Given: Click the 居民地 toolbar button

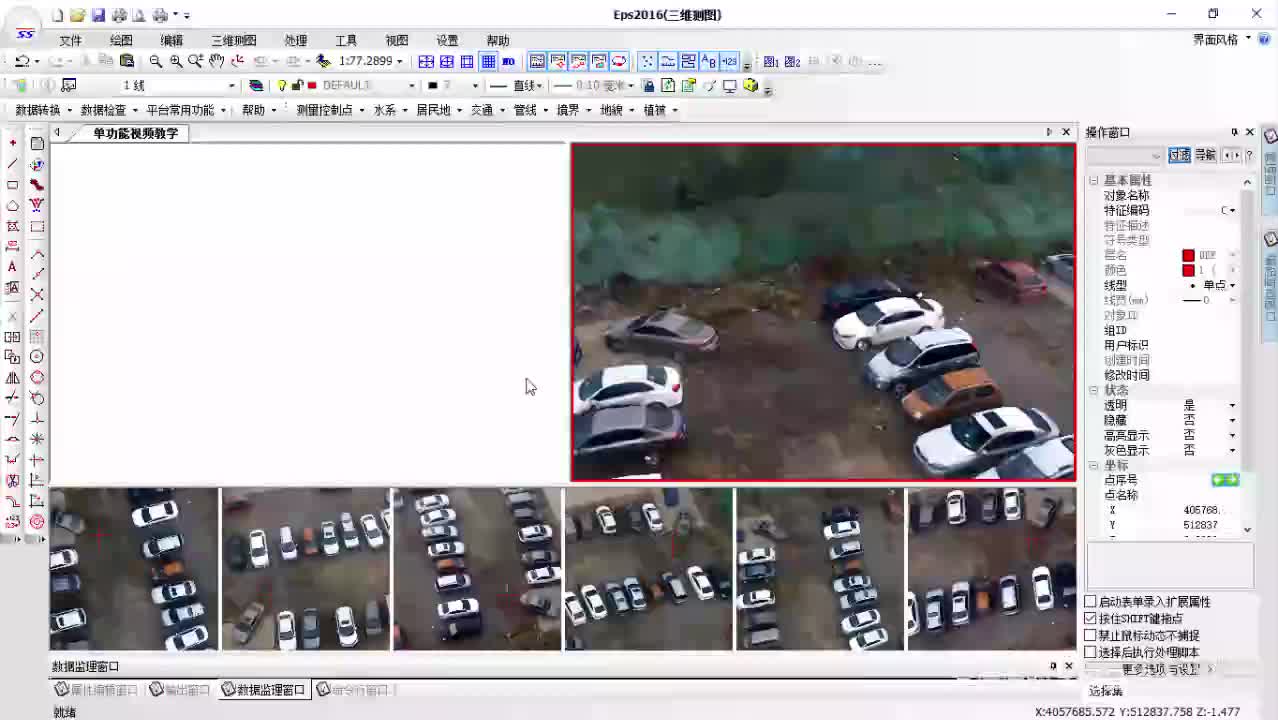Looking at the screenshot, I should coord(434,110).
